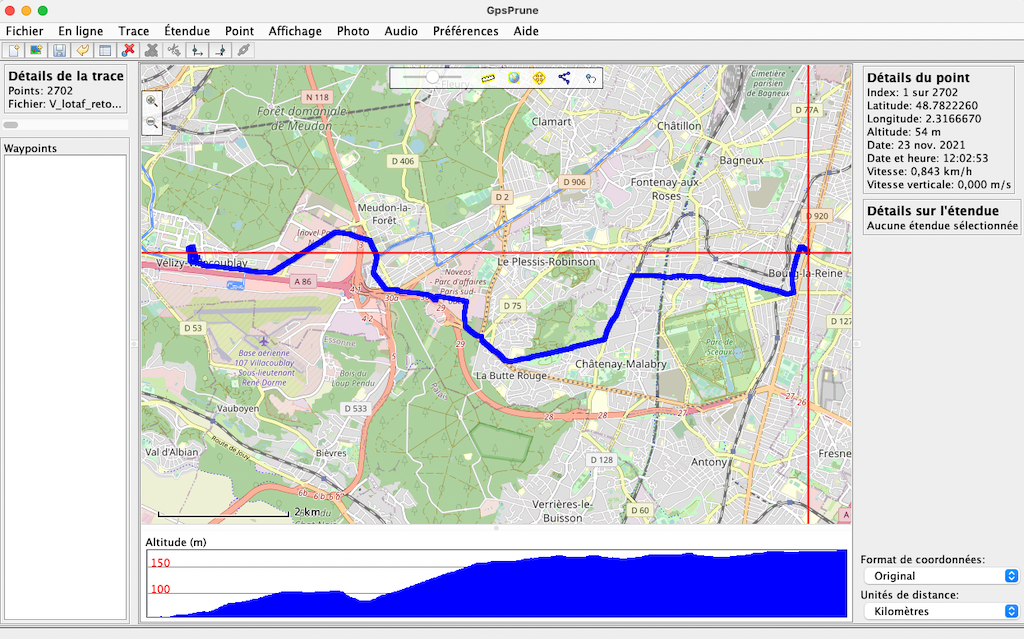Screen dimensions: 1024x639
Task: Click the map zoom out magnifier
Action: pos(152,122)
